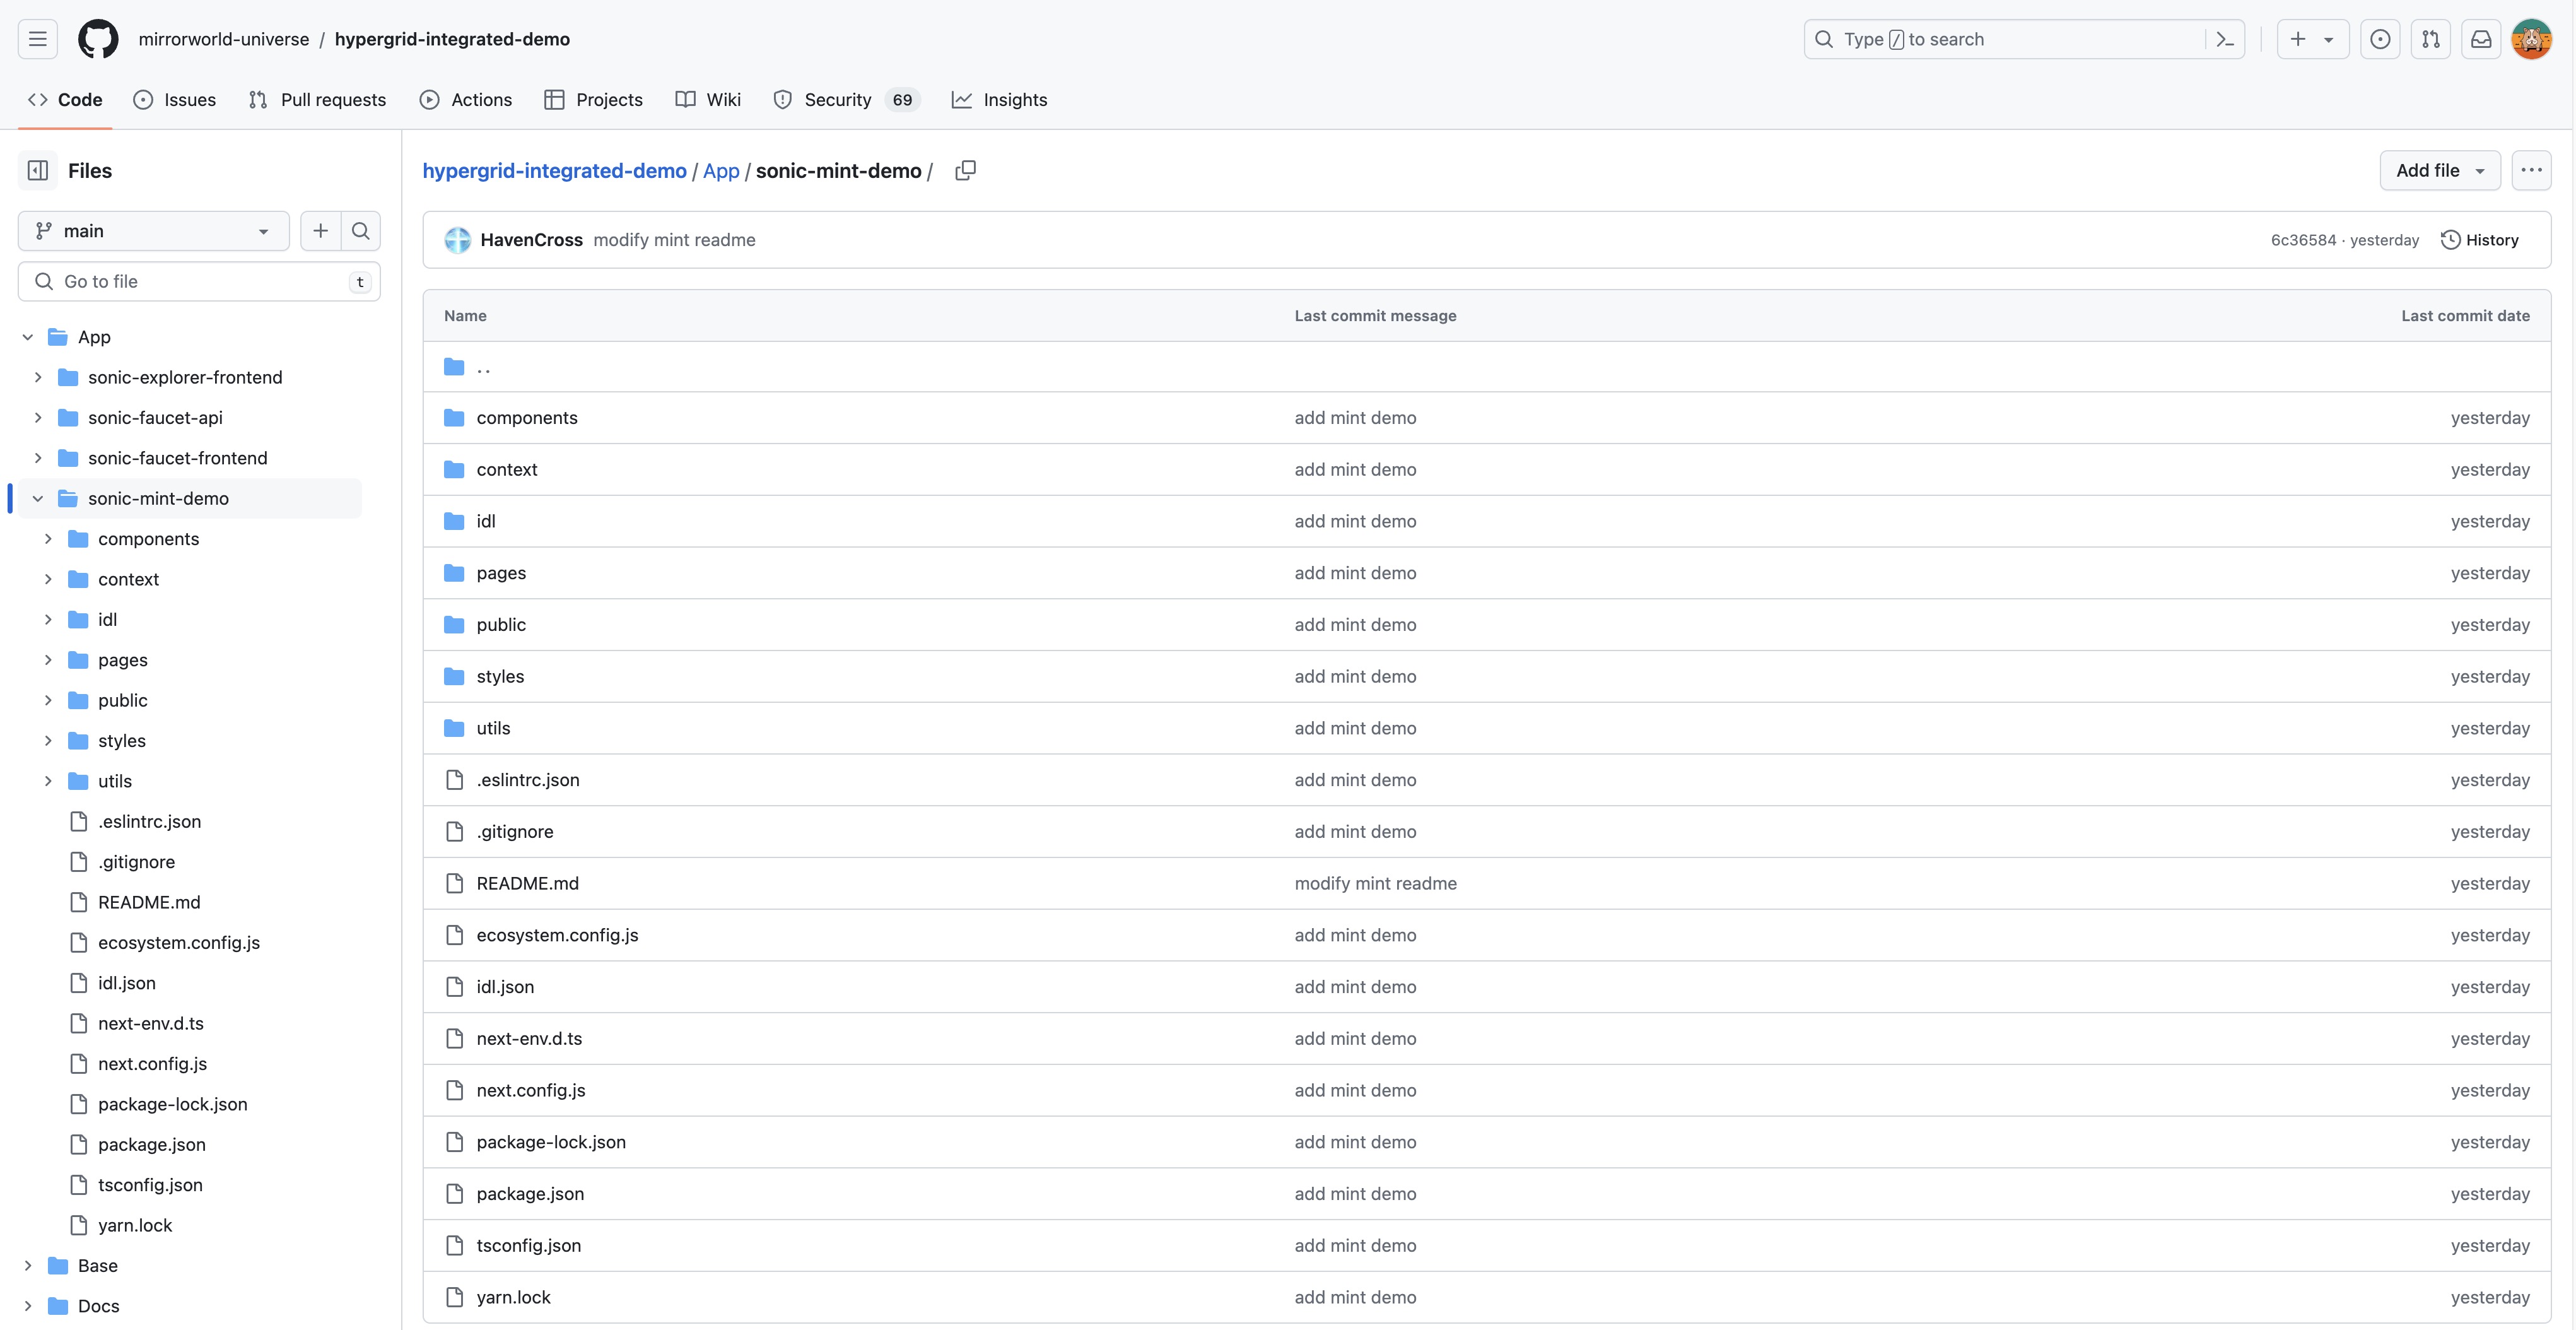
Task: Open the styles folder in file table
Action: [x=500, y=677]
